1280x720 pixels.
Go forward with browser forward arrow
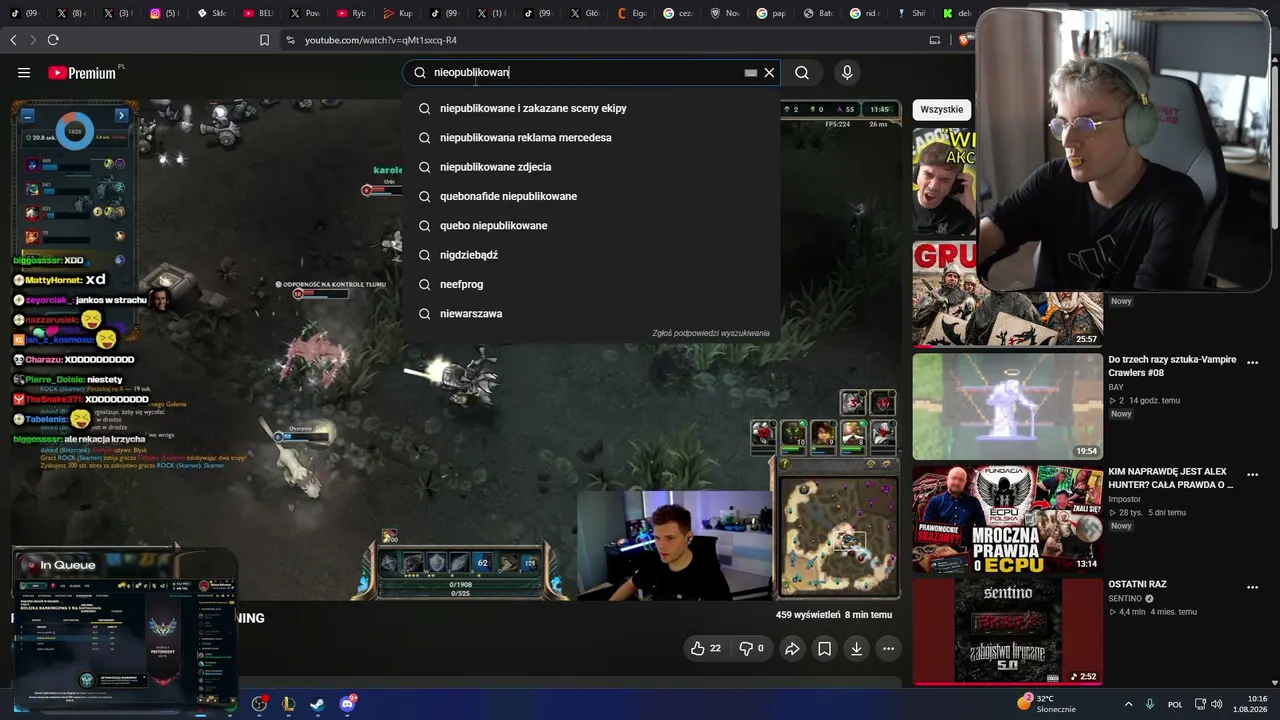(x=33, y=40)
